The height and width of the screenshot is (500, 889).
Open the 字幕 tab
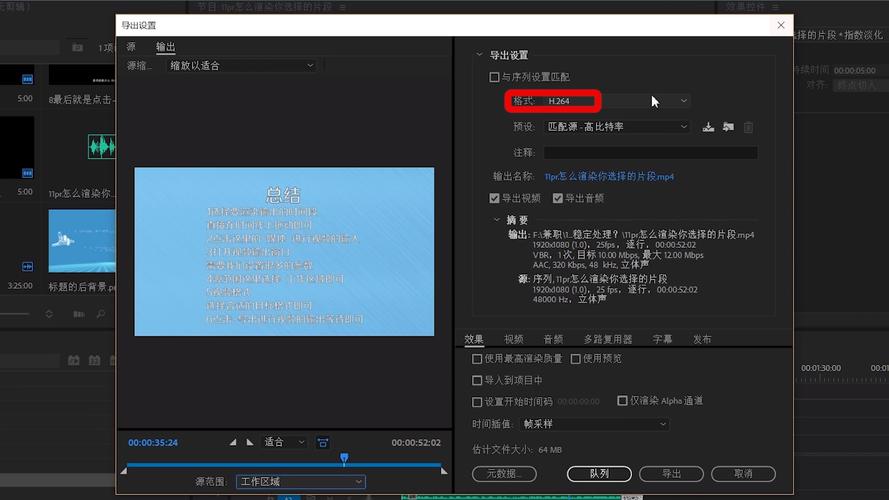[x=662, y=339]
